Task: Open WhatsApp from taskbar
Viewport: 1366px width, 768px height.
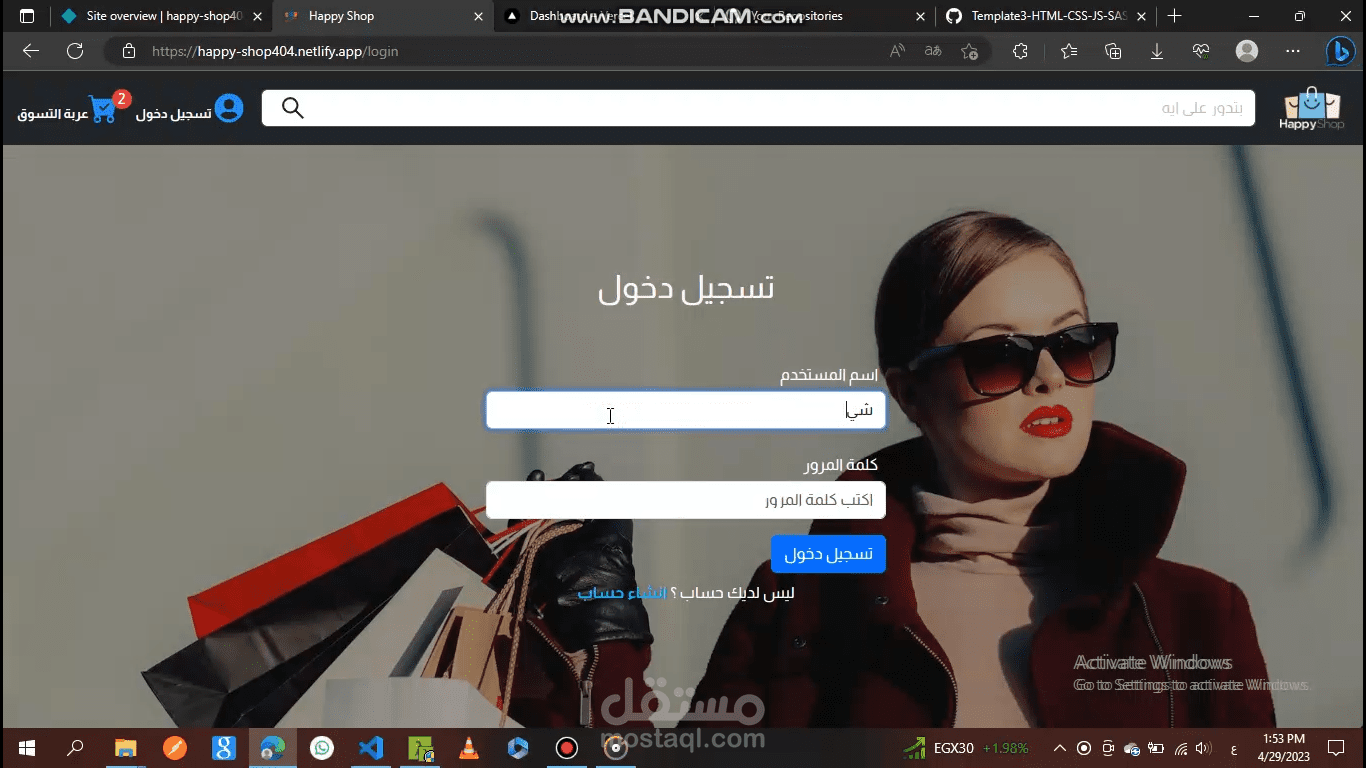Action: [322, 748]
